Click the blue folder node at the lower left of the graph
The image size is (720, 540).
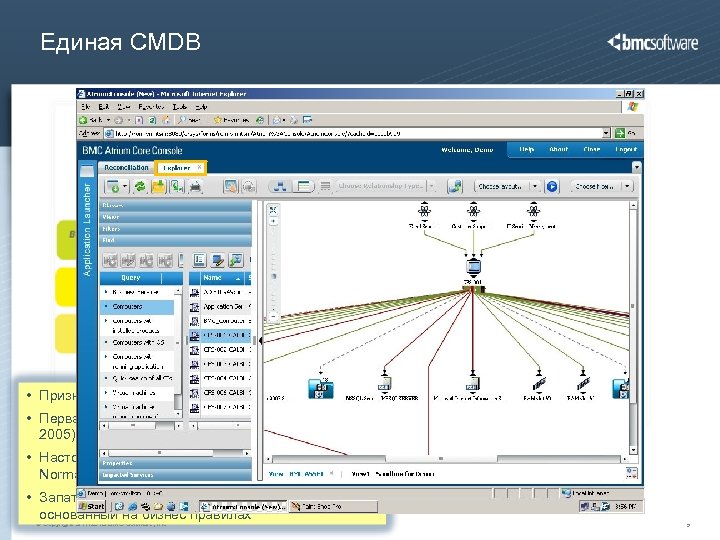321,388
